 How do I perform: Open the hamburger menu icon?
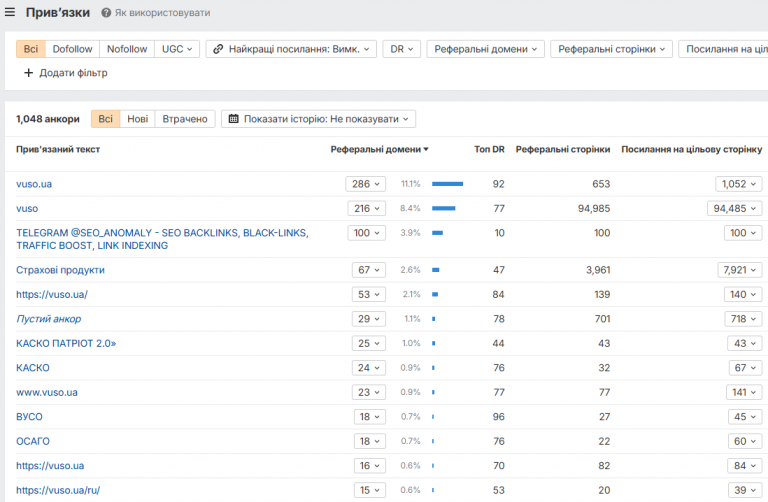coord(10,12)
